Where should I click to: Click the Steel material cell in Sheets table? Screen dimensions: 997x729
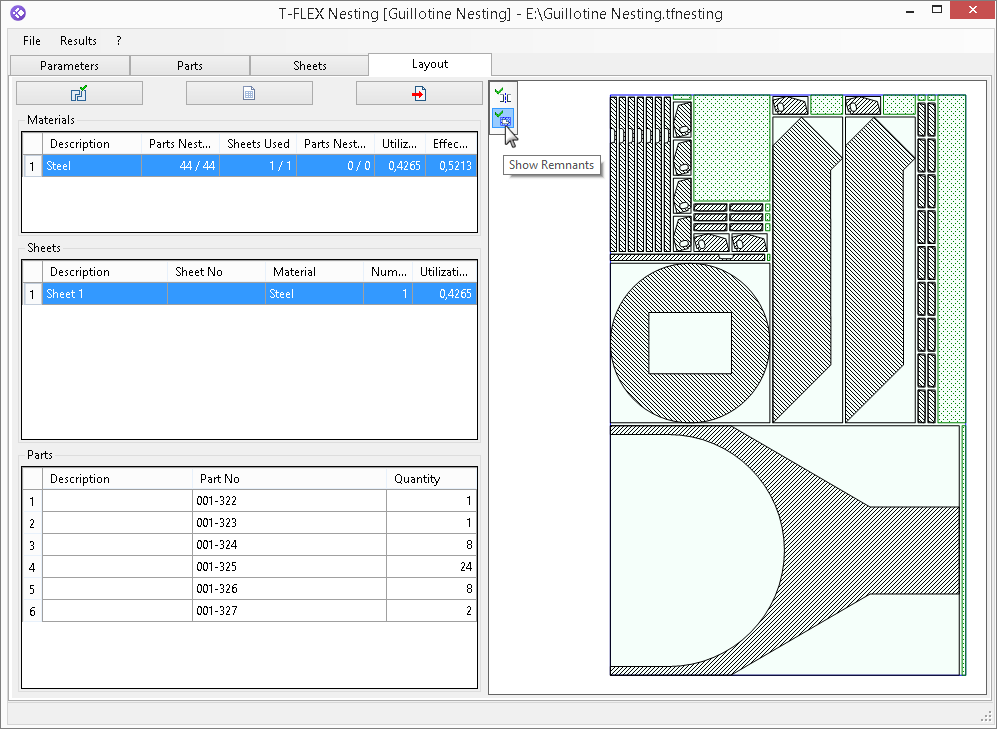click(315, 294)
